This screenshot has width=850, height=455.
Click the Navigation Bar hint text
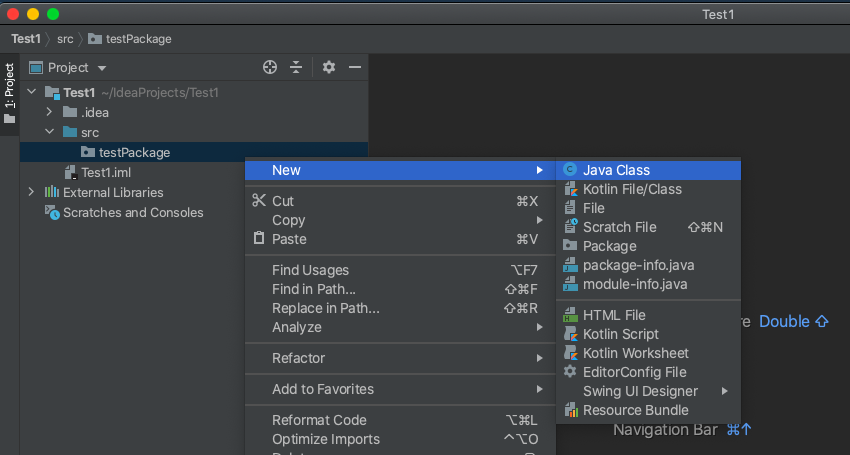(x=665, y=430)
